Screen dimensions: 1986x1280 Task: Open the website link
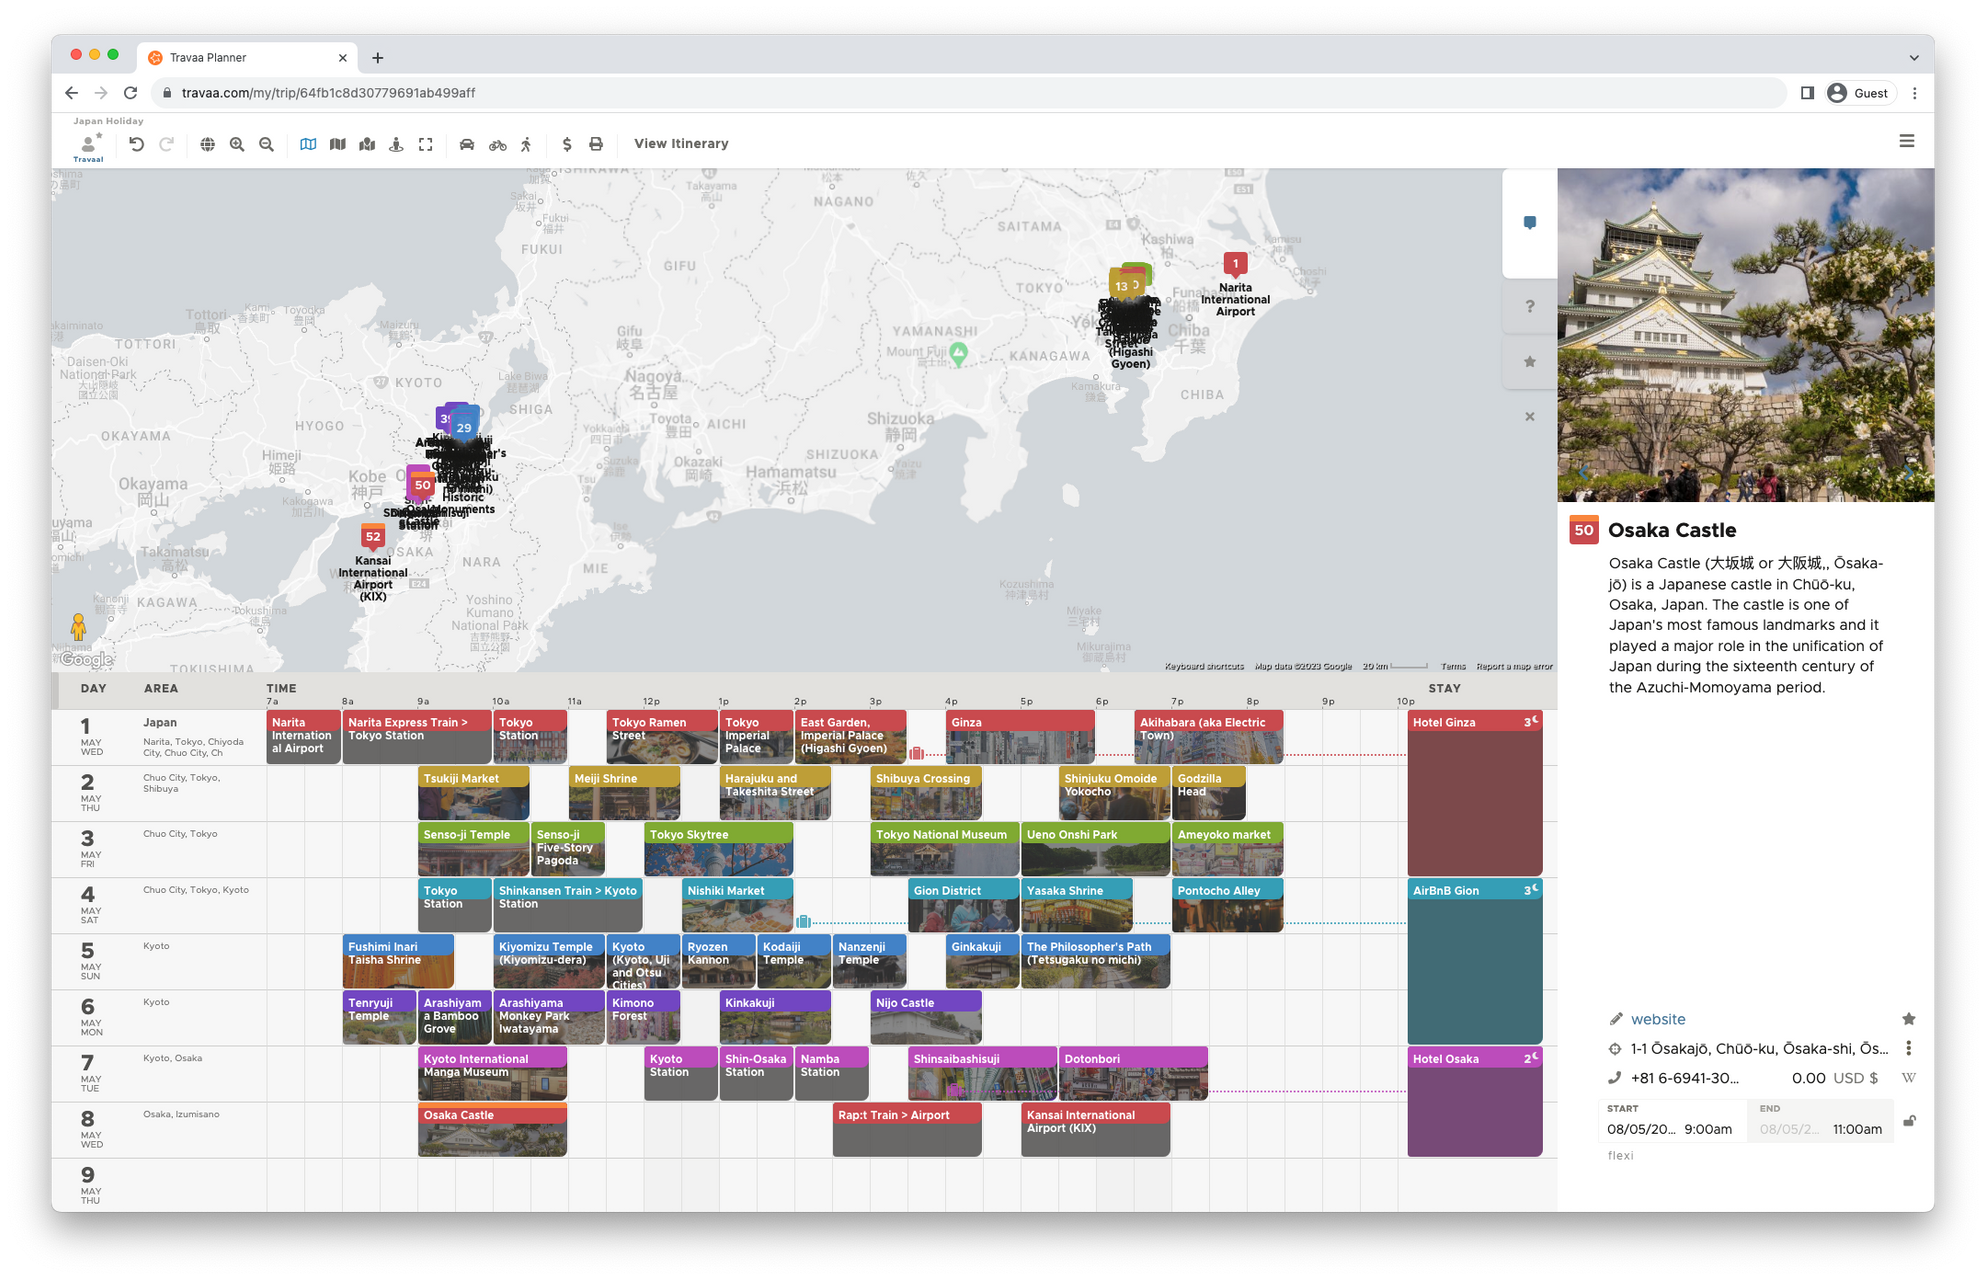coord(1658,1019)
